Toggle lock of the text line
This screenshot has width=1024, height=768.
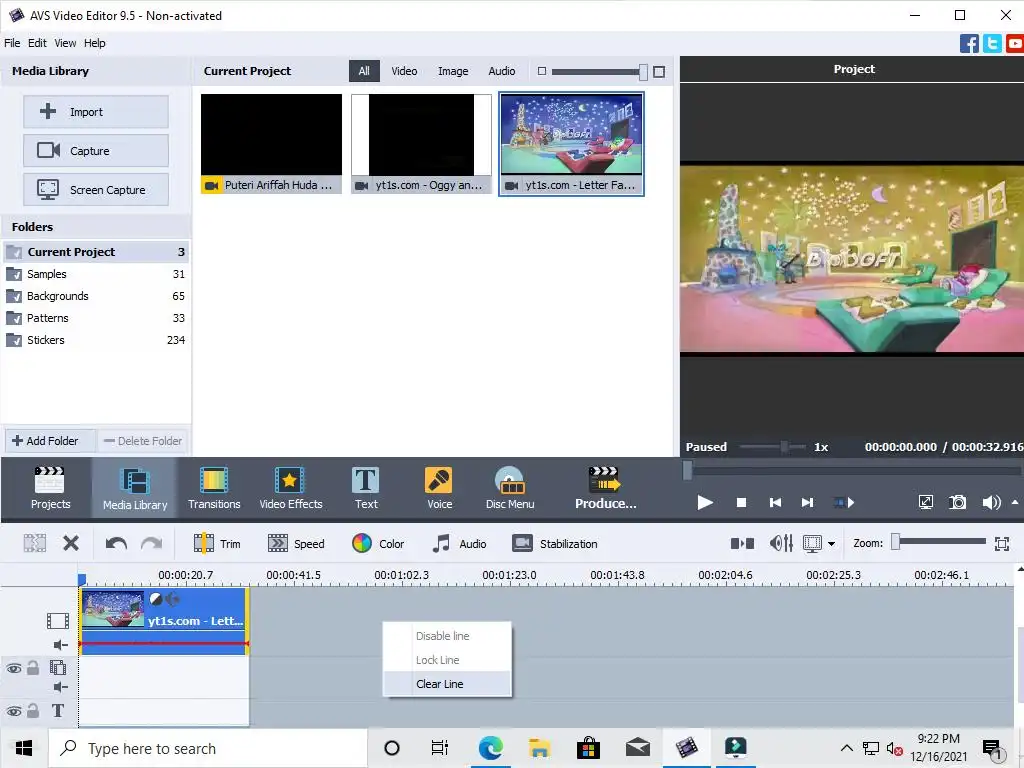(33, 711)
